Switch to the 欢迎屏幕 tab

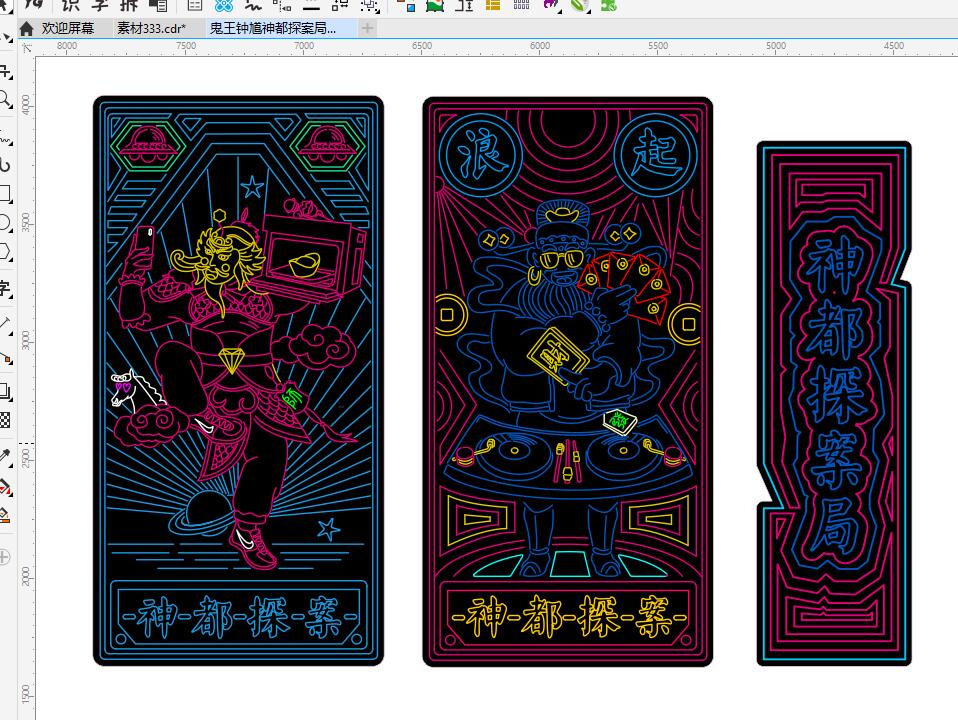[67, 28]
